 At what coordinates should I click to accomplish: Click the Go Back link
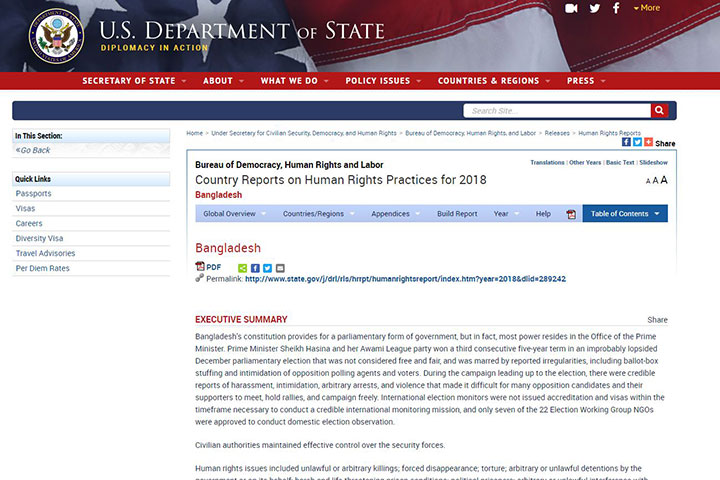[33, 150]
